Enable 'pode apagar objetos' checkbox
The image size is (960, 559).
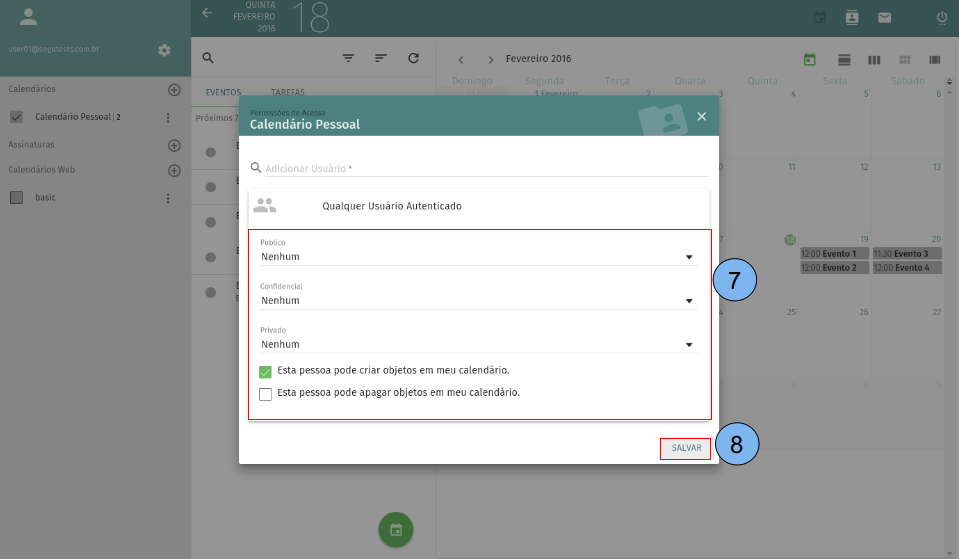[x=265, y=394]
